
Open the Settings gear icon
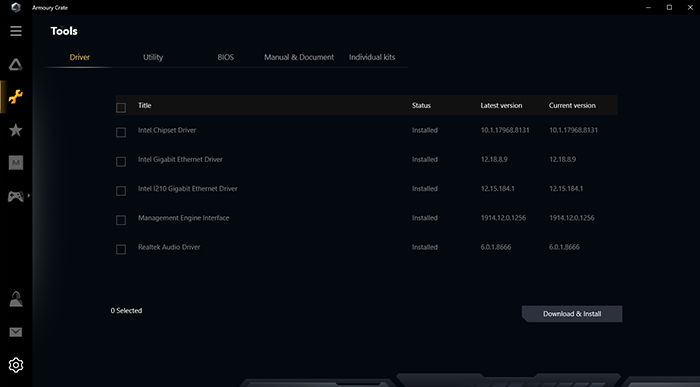16,365
